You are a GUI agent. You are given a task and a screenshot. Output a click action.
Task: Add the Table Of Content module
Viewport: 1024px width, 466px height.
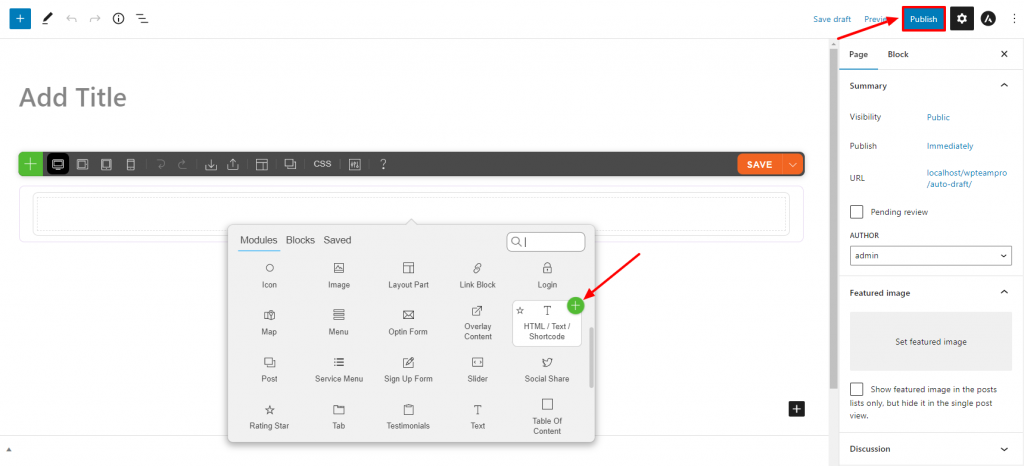[547, 416]
